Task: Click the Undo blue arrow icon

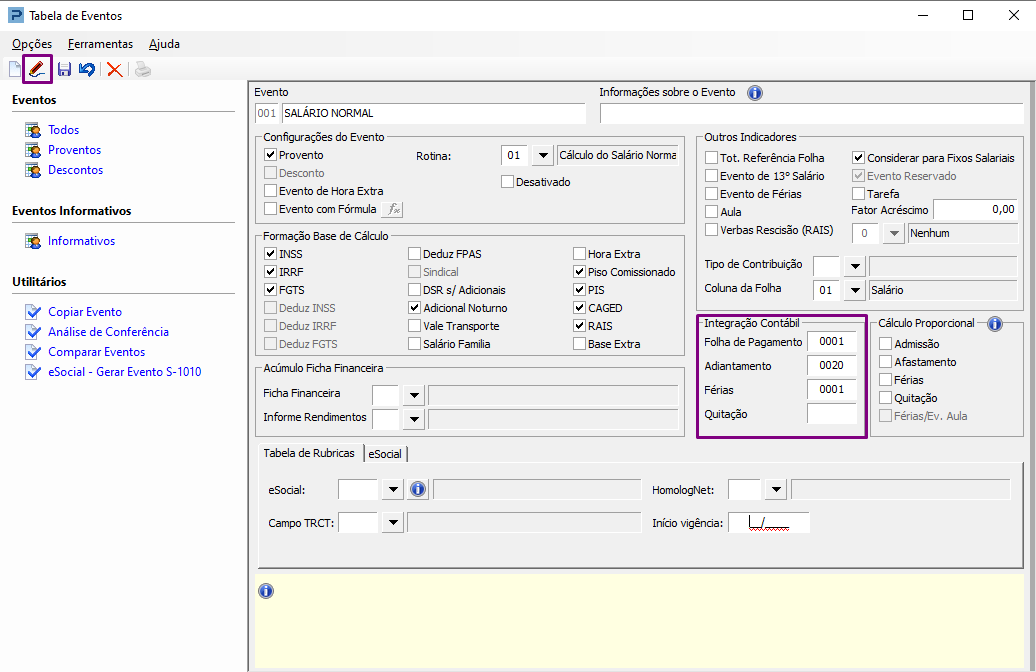Action: [x=87, y=69]
